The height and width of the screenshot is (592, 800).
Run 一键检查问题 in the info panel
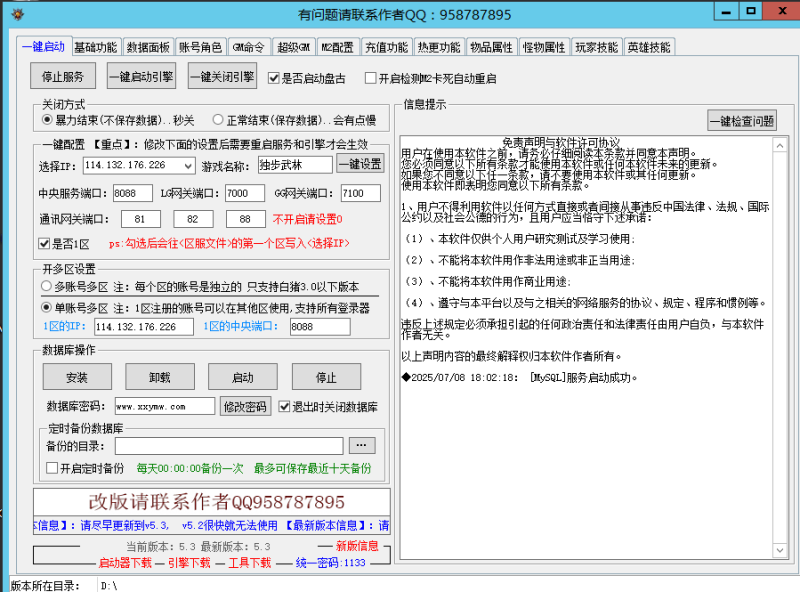[740, 121]
